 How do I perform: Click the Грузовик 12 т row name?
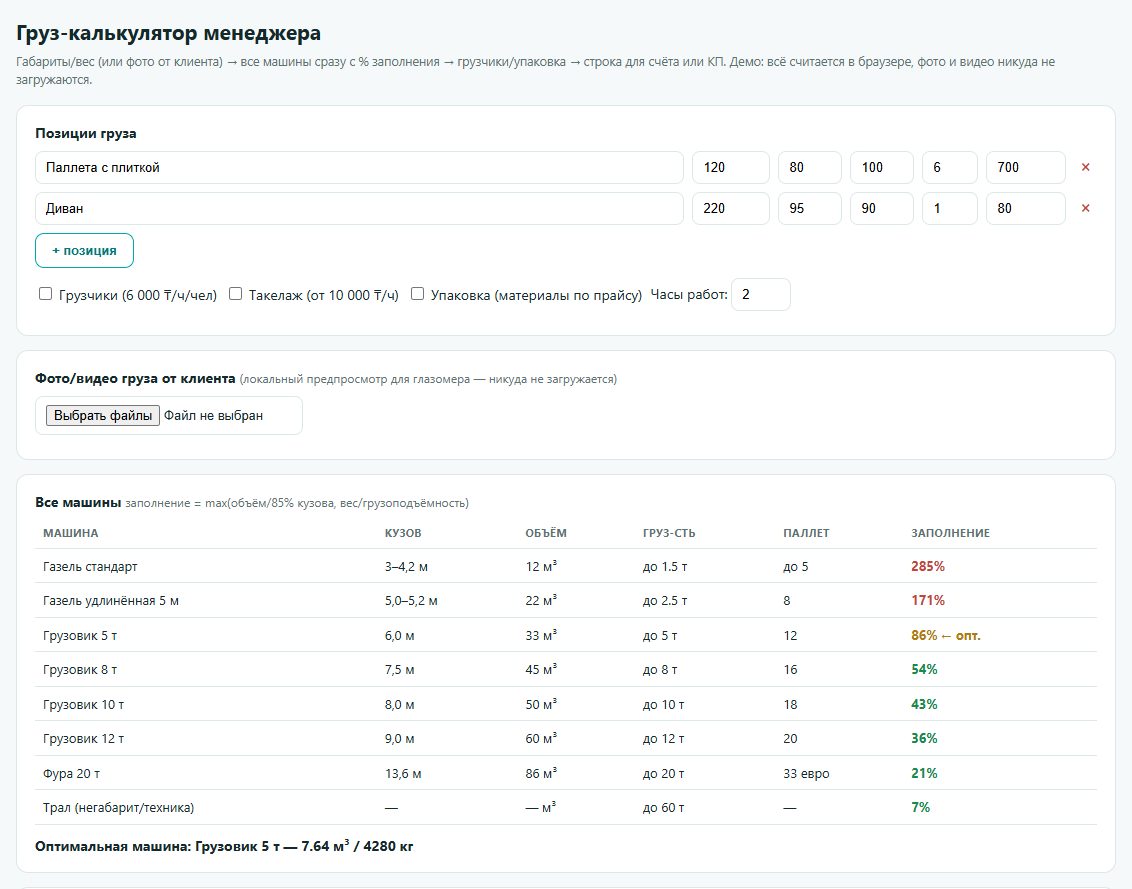(x=84, y=739)
